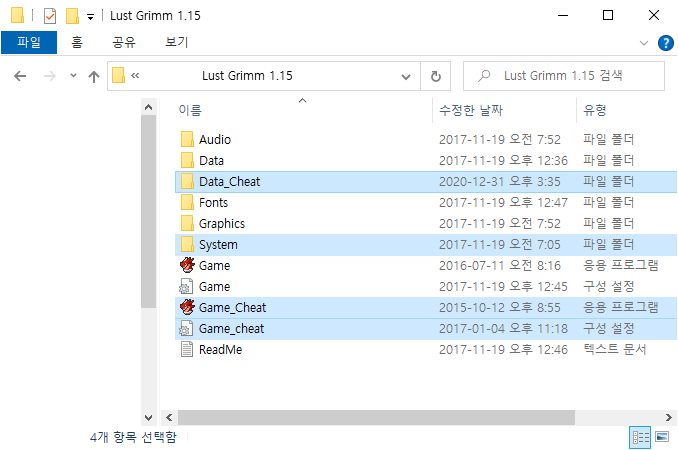Click the Game_Cheat application icon
This screenshot has height=450, width=678.
coord(186,307)
